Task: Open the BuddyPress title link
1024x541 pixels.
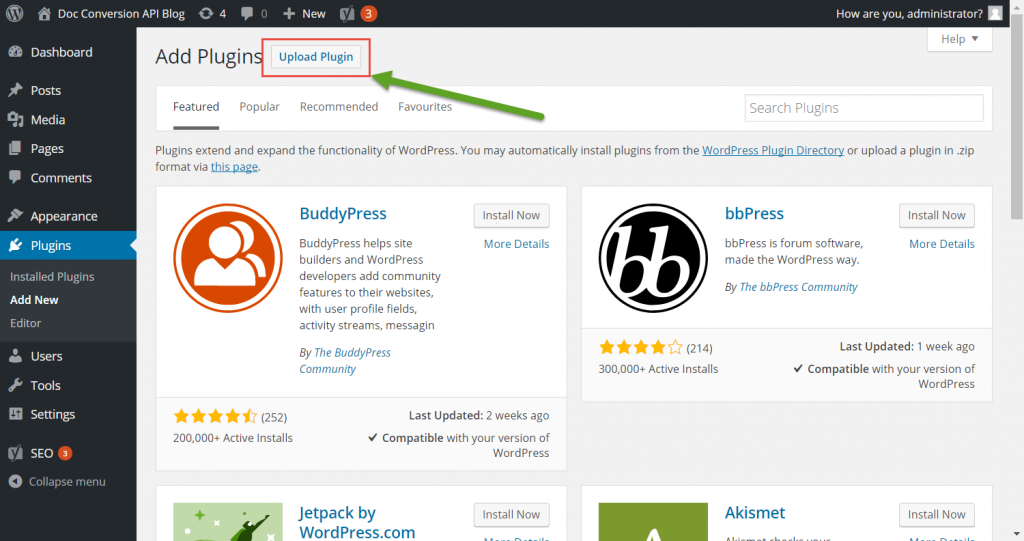Action: click(343, 214)
